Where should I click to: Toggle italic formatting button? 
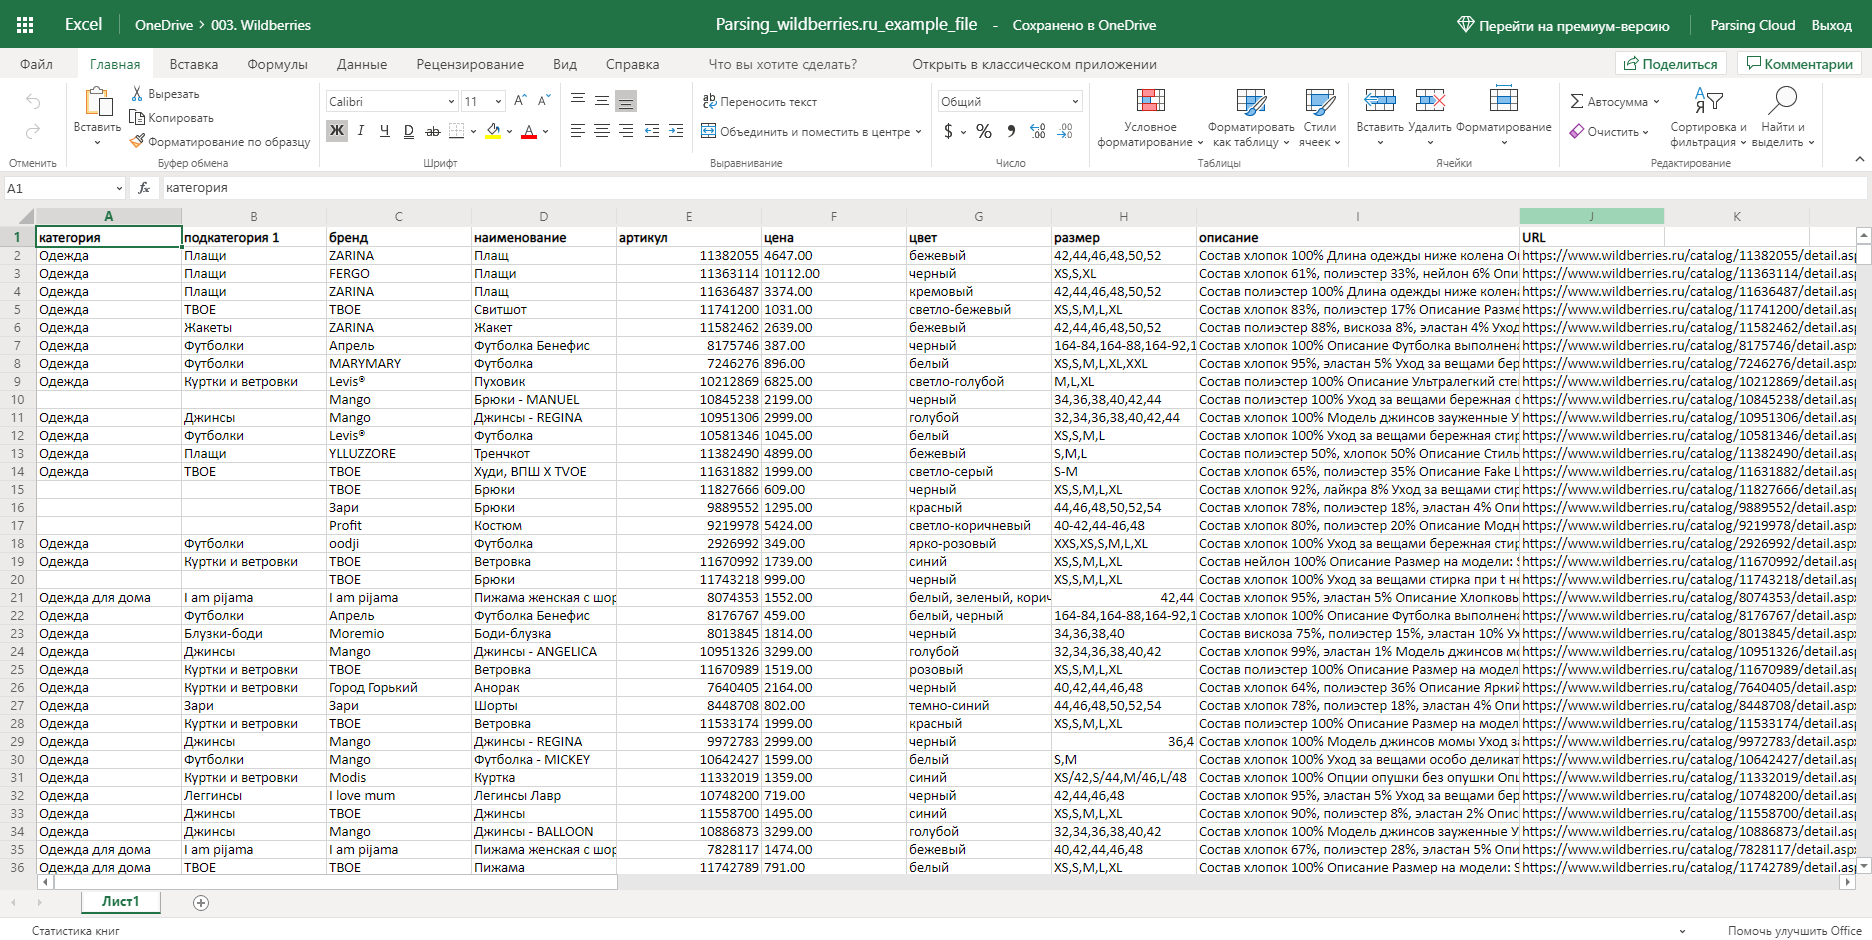point(361,131)
